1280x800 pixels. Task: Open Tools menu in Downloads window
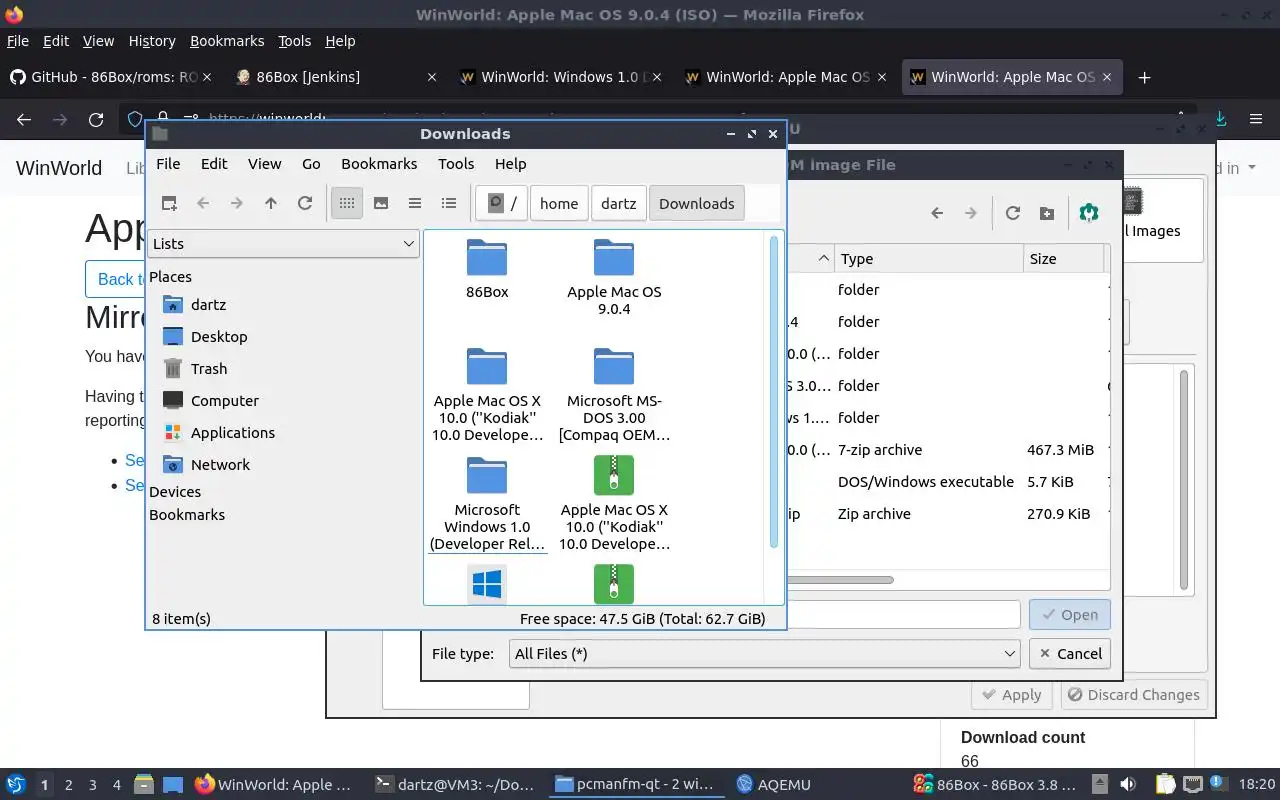click(x=456, y=163)
